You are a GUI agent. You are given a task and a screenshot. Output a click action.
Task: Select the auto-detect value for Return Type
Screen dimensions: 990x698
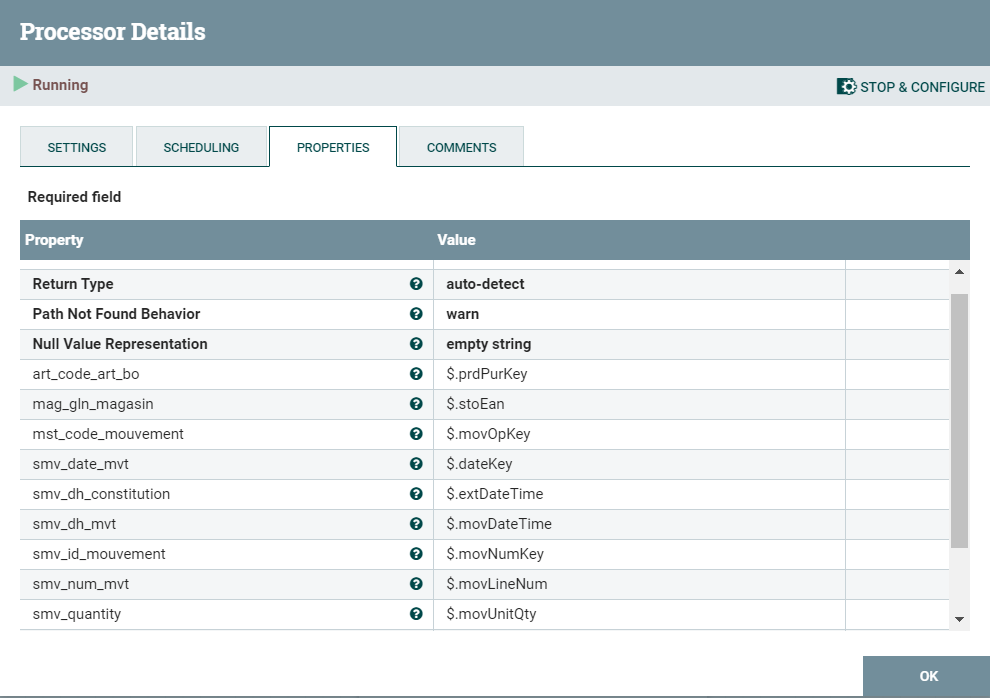485,284
